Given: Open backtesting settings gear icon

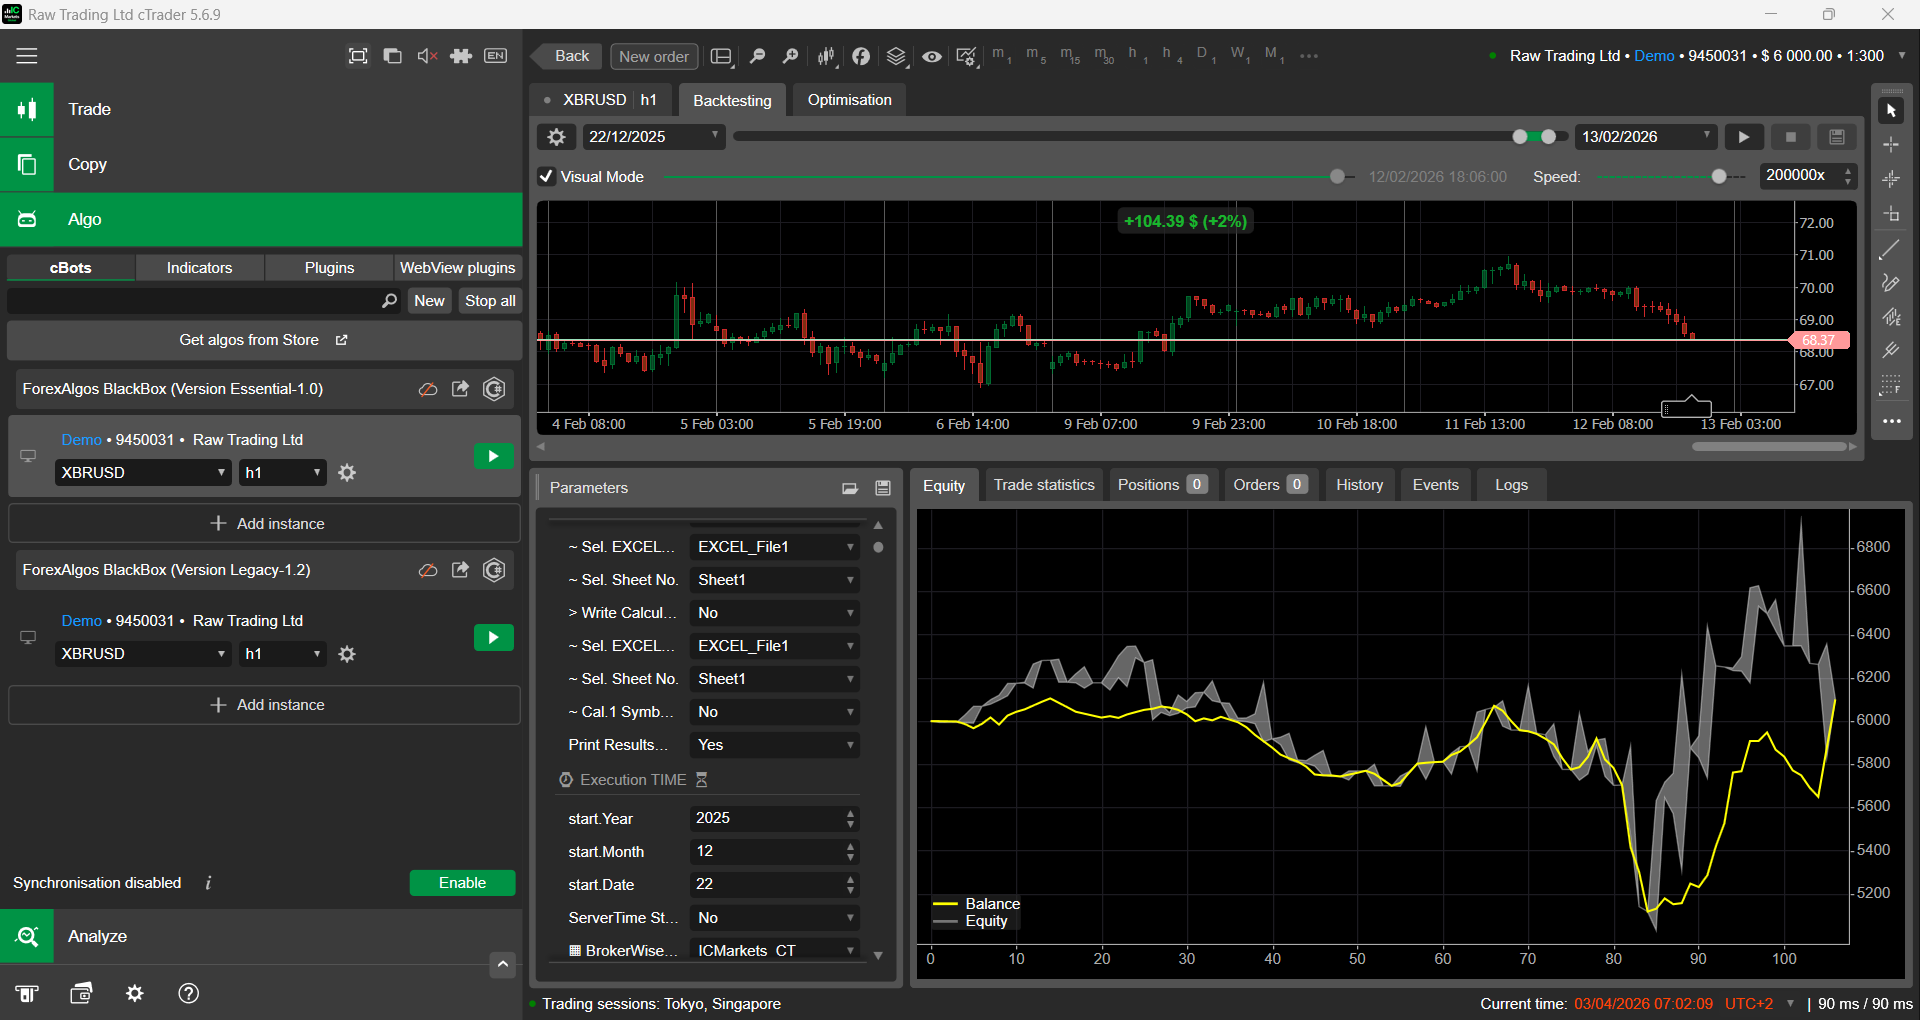Looking at the screenshot, I should [x=557, y=137].
